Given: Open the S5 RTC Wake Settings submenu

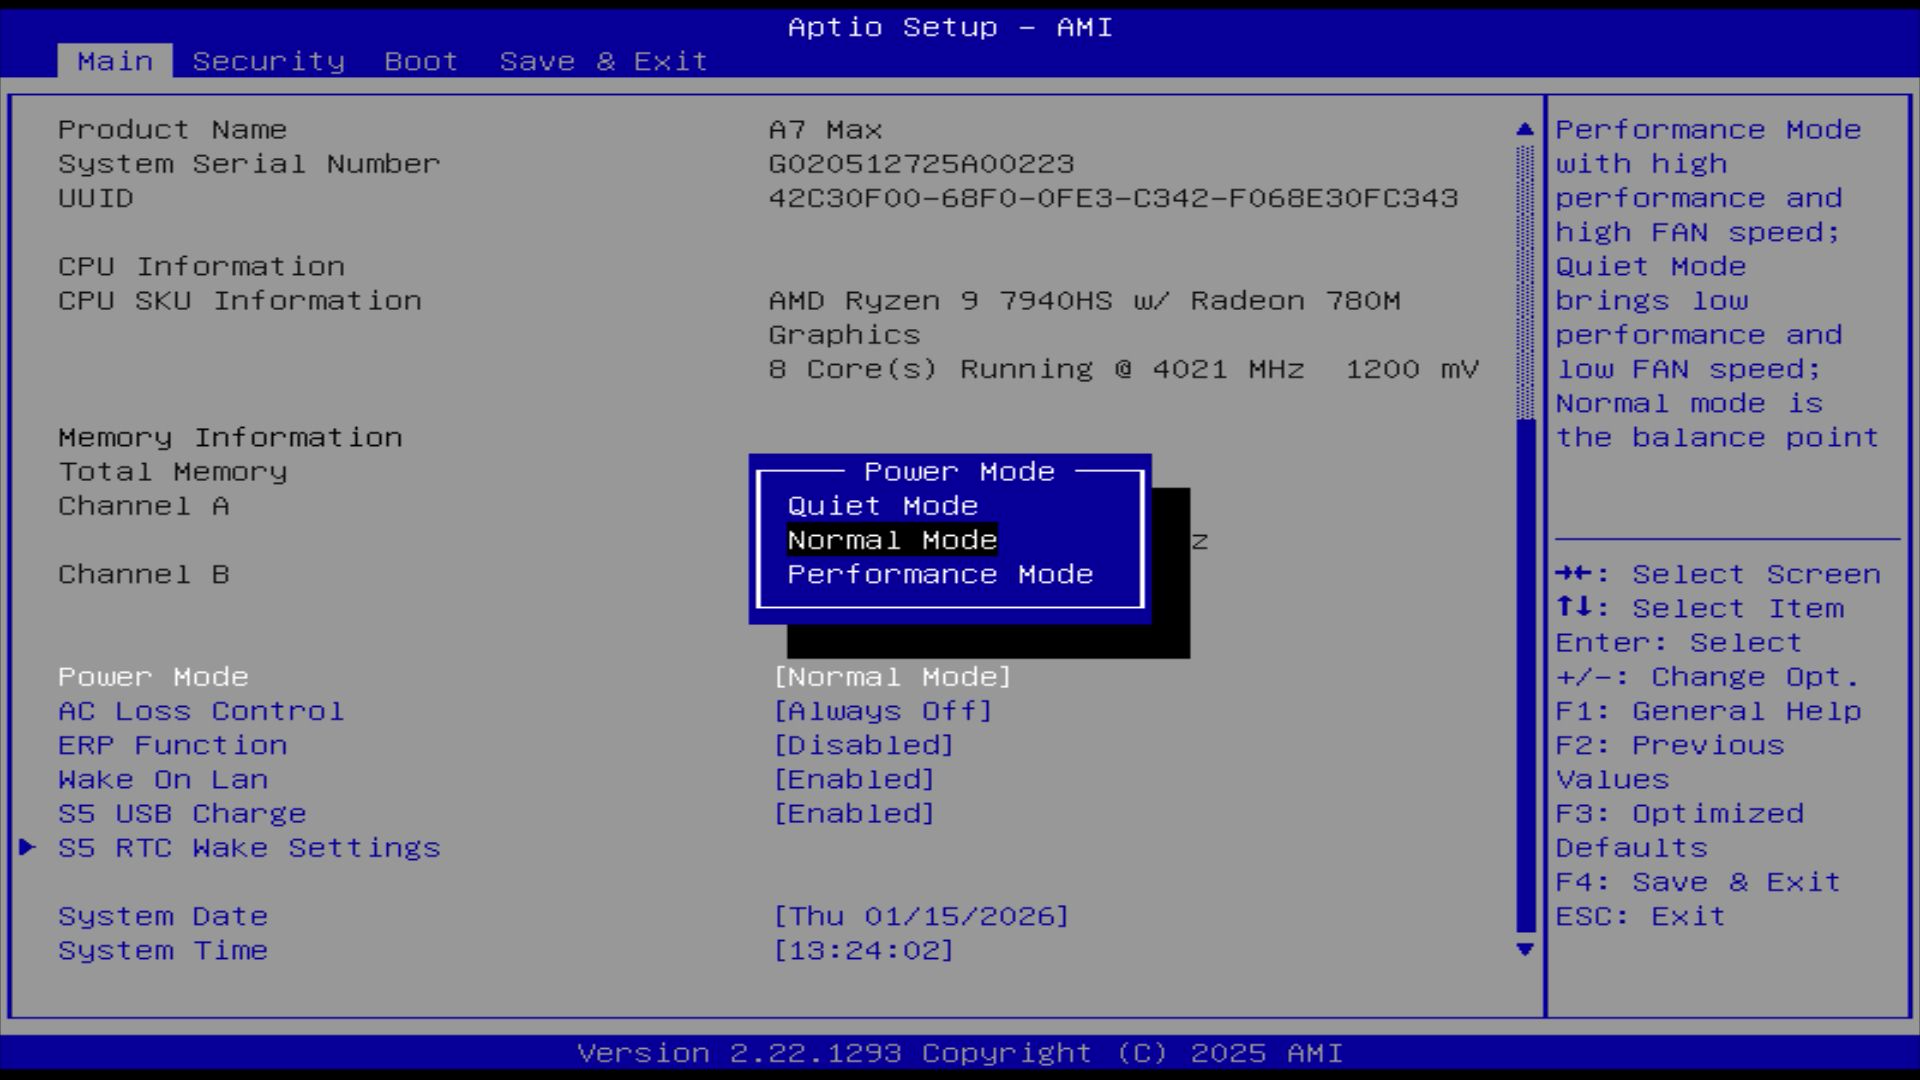Looking at the screenshot, I should click(248, 847).
